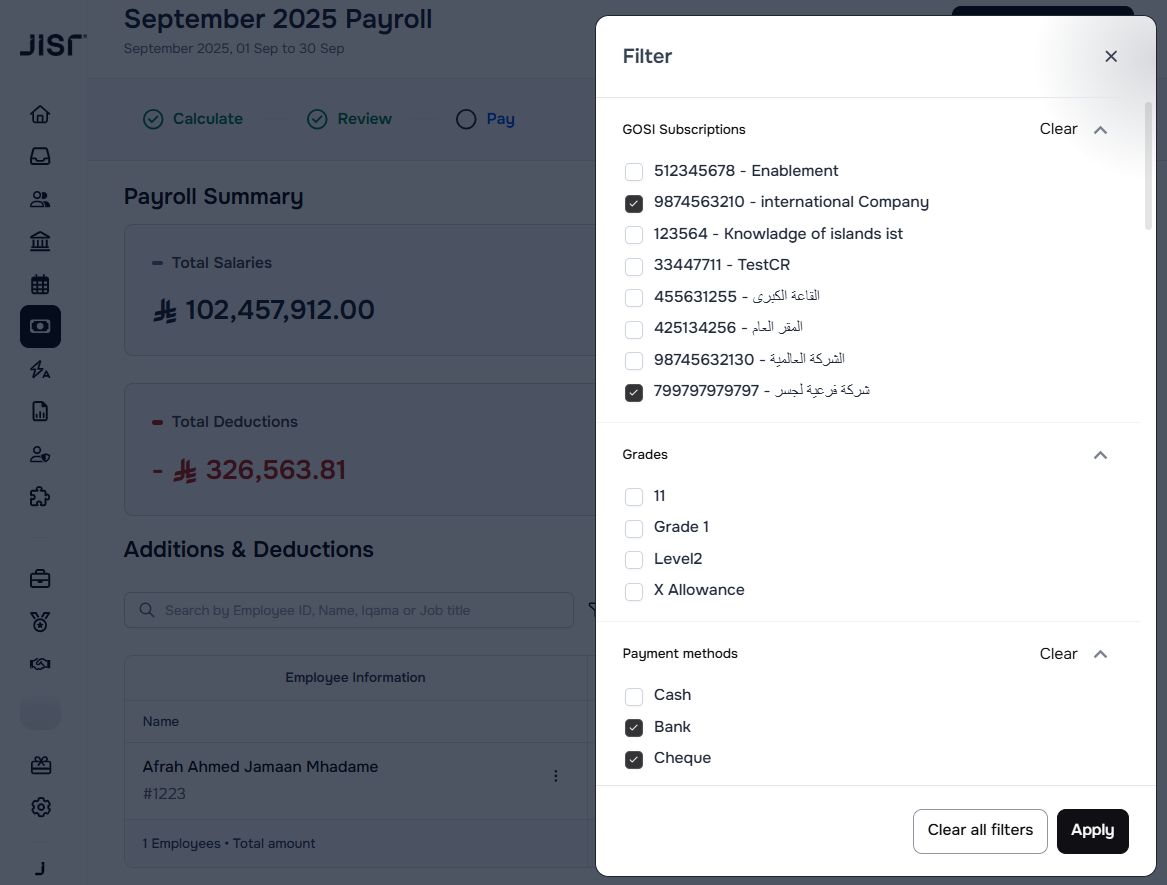The width and height of the screenshot is (1167, 885).
Task: Check the 512345678 - Enablement checkbox
Action: coord(634,172)
